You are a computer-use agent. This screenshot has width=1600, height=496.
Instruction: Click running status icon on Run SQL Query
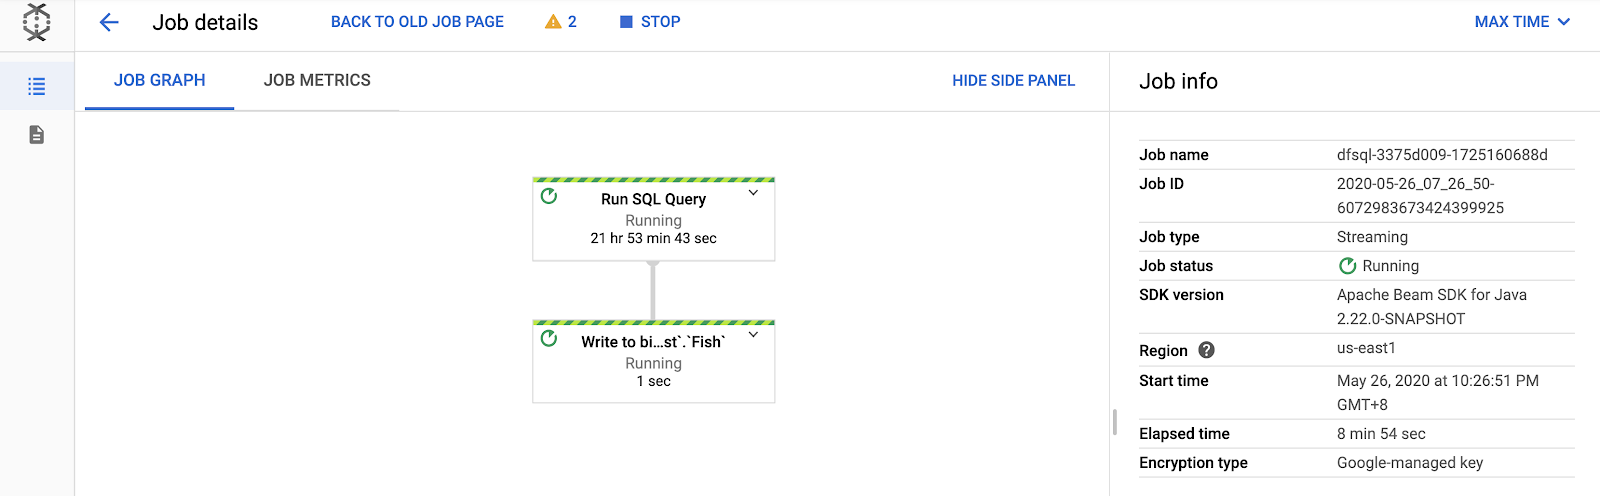coord(549,196)
